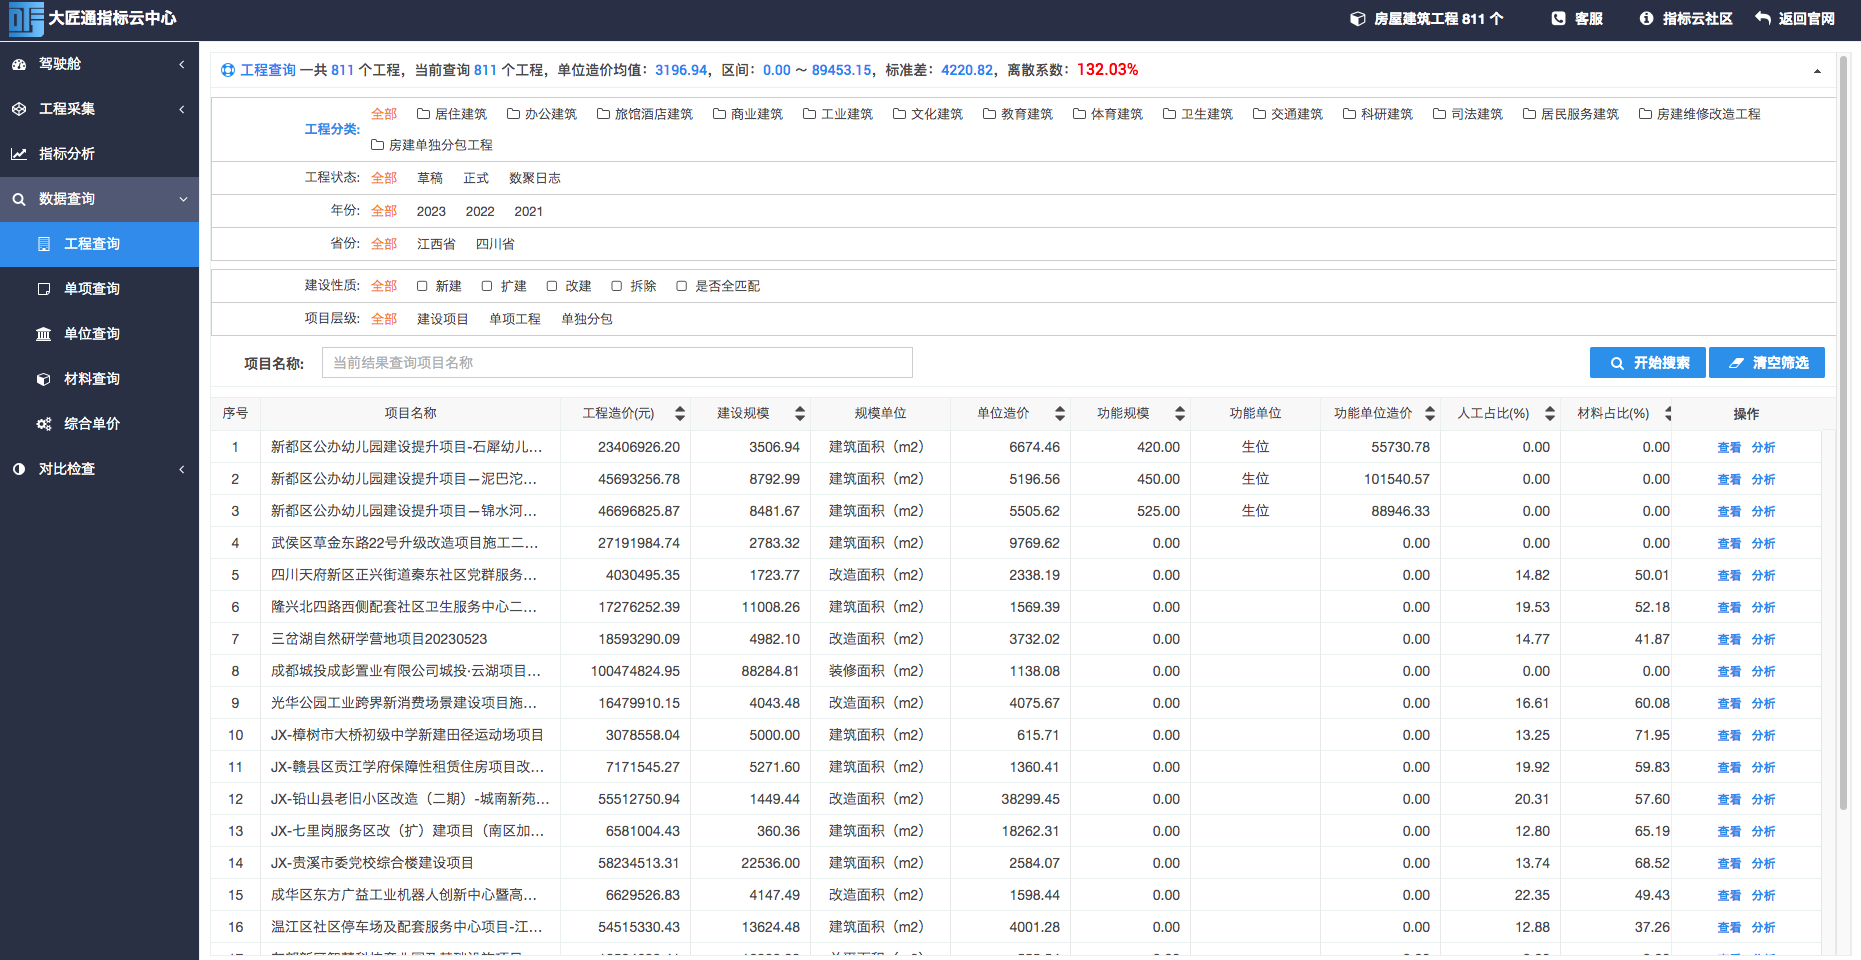The image size is (1861, 960).
Task: Filter year by 2021
Action: pyautogui.click(x=528, y=211)
